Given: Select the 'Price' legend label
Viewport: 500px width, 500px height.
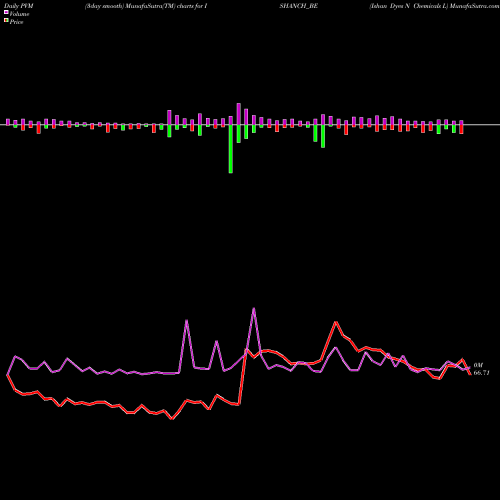Looking at the screenshot, I should coord(16,22).
